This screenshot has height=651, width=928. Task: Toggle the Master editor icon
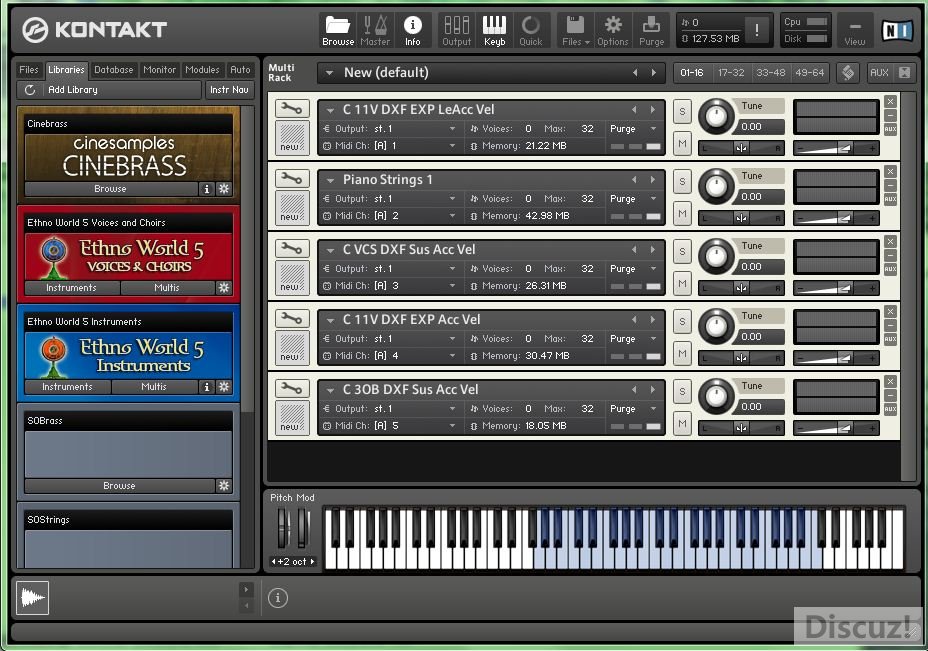click(x=375, y=31)
